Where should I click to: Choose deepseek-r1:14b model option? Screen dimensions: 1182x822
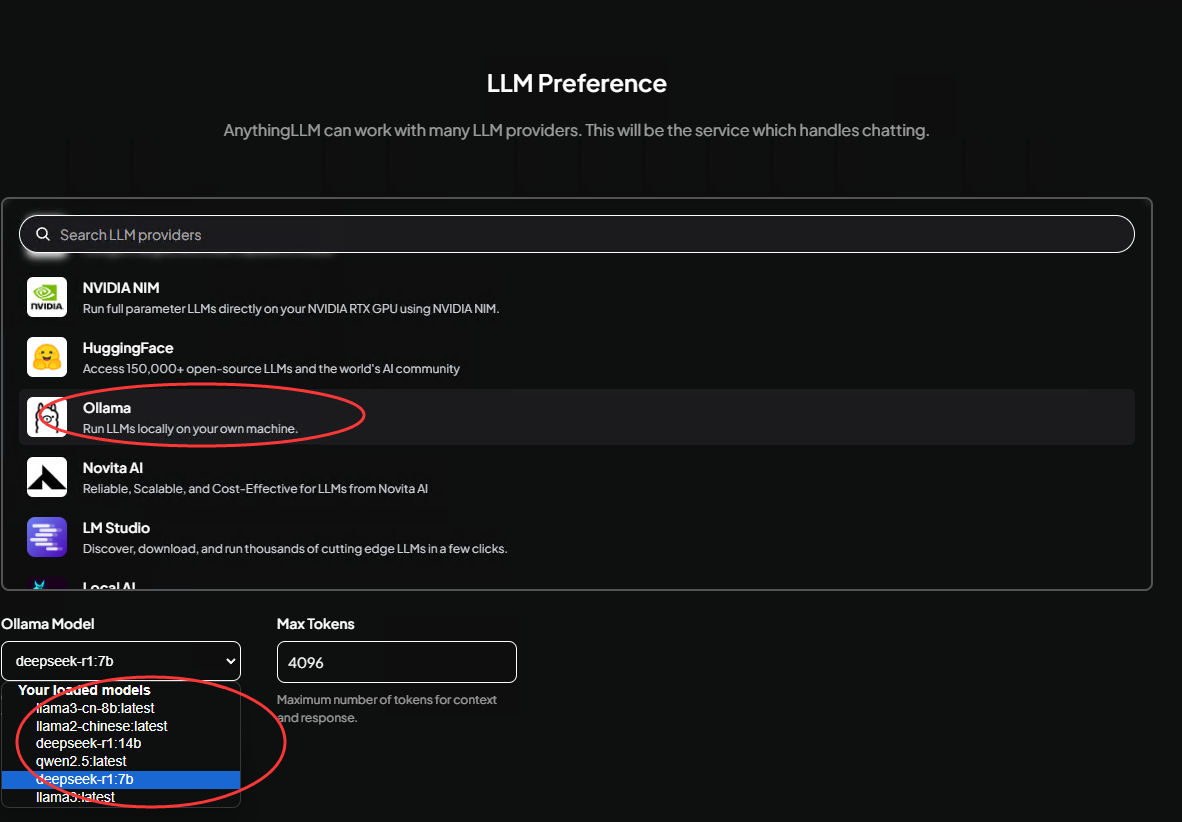88,744
